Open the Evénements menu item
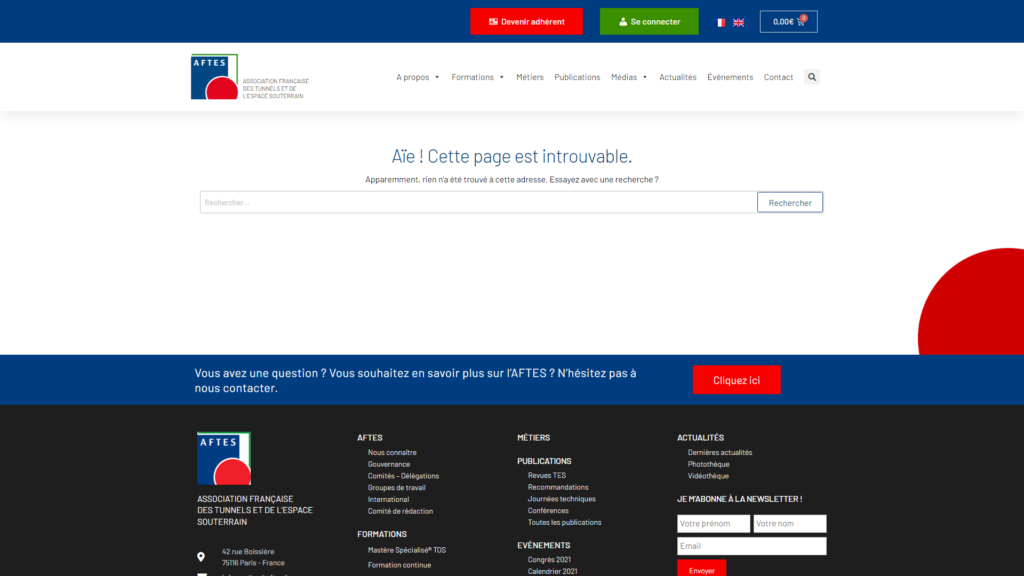Viewport: 1024px width, 576px height. (x=730, y=77)
